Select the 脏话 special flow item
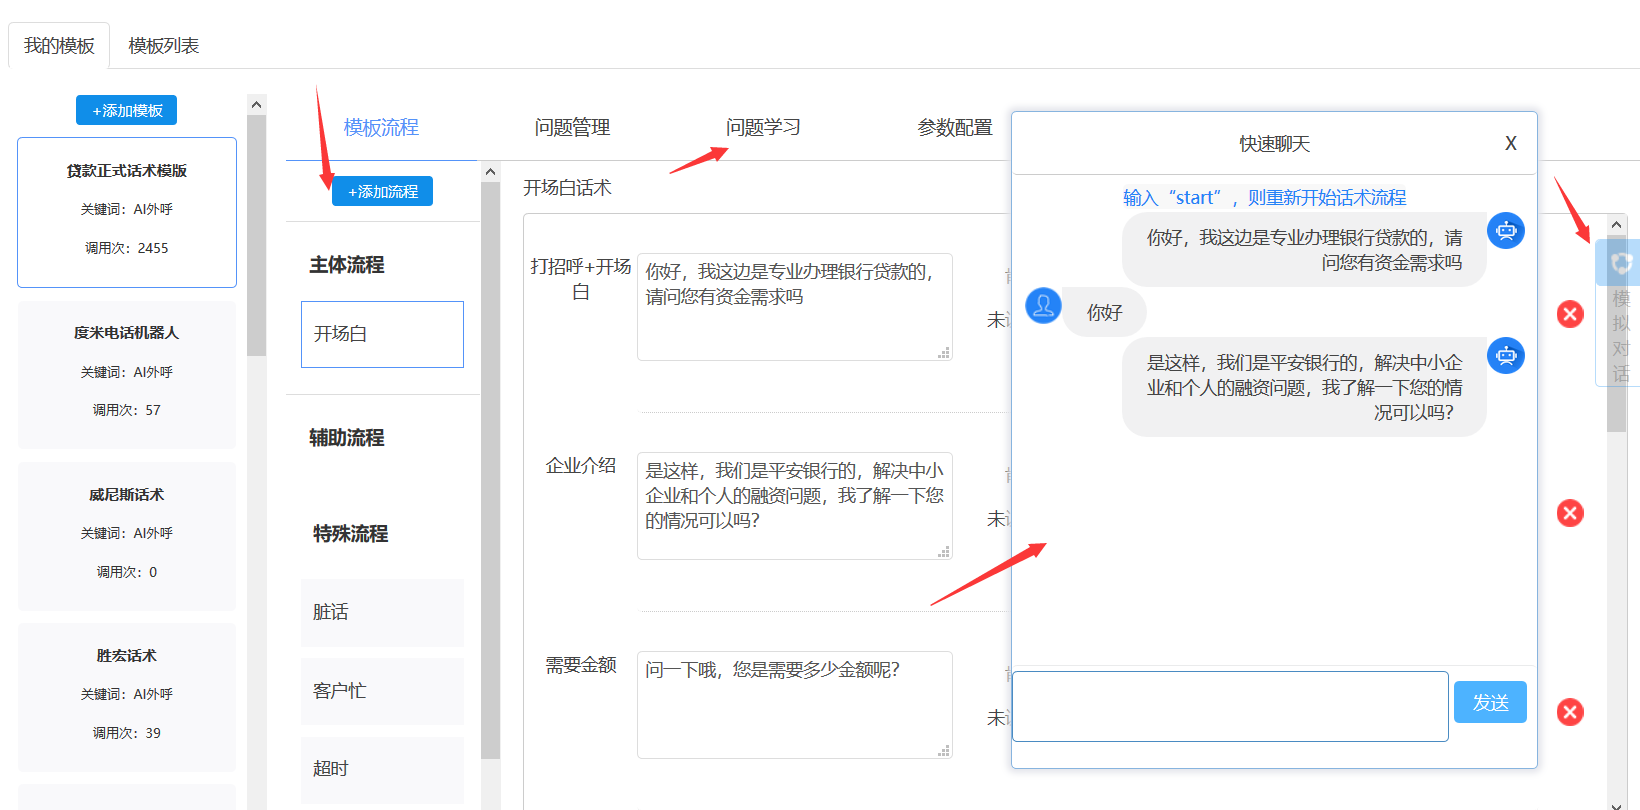This screenshot has width=1640, height=810. tap(382, 612)
